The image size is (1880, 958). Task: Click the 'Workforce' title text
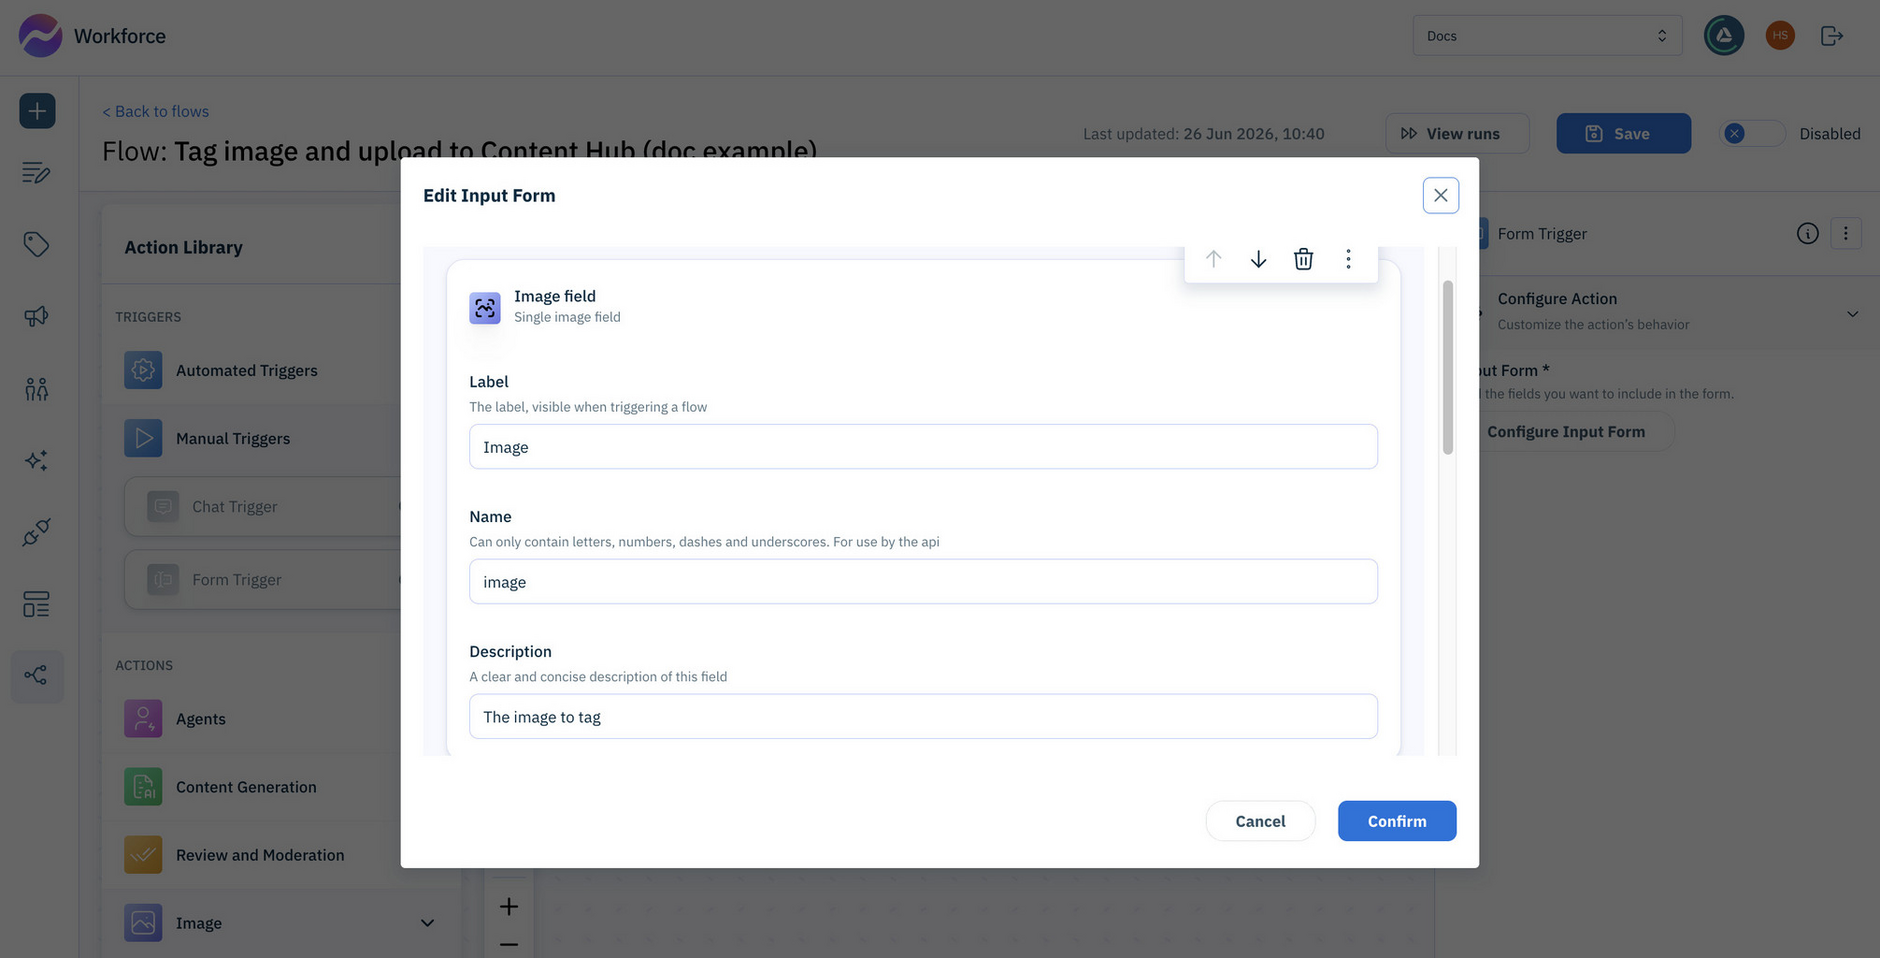120,36
